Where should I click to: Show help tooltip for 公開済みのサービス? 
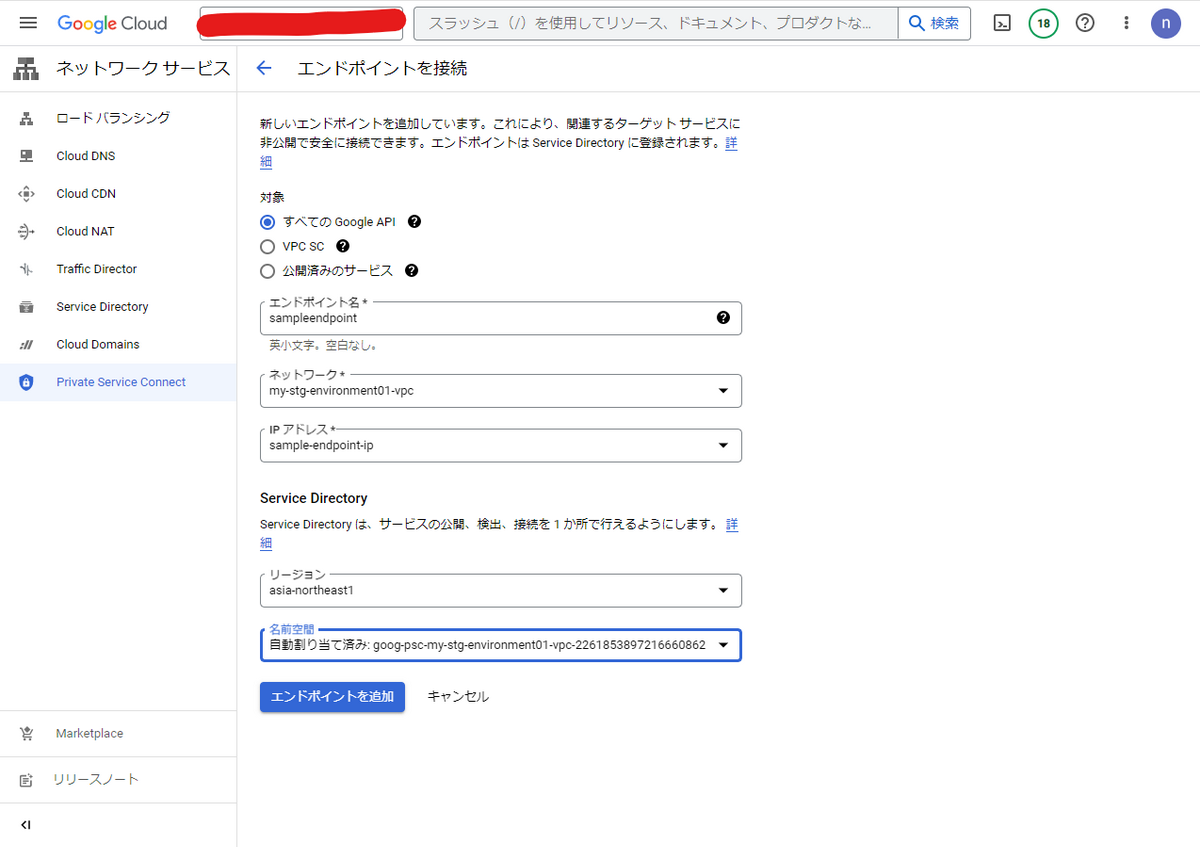point(411,270)
